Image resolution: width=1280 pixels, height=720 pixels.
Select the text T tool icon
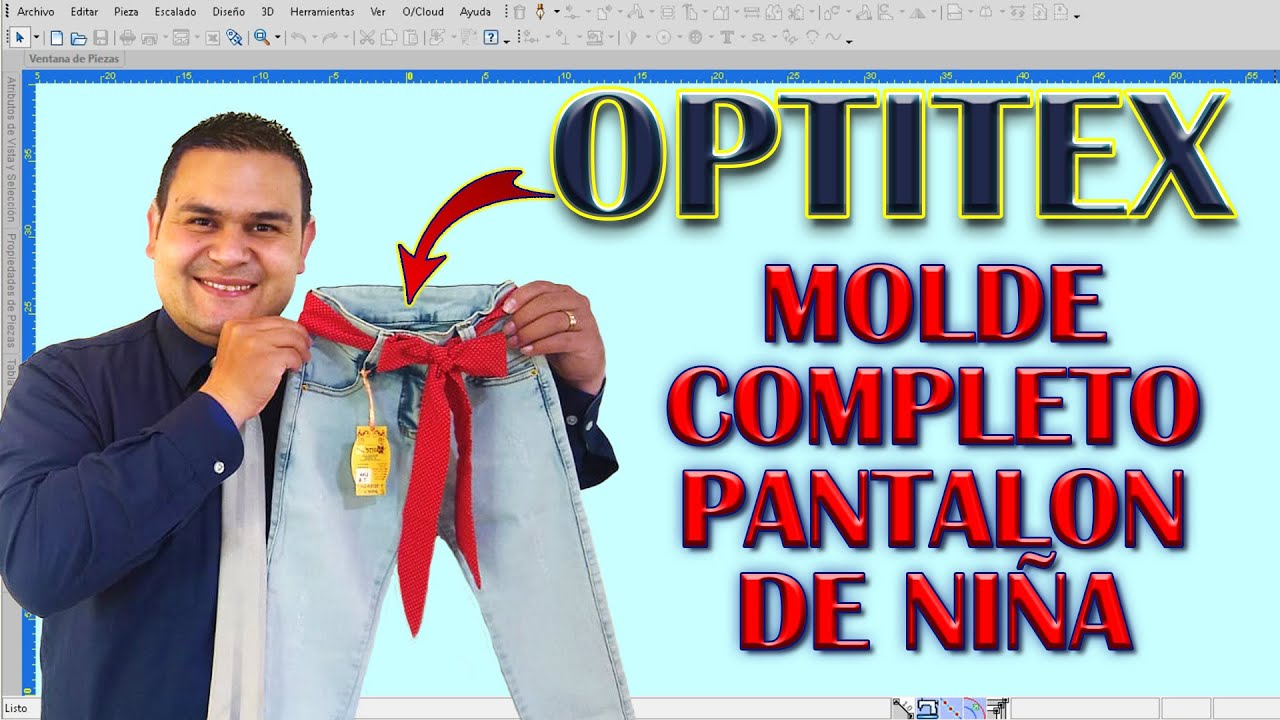(x=727, y=37)
